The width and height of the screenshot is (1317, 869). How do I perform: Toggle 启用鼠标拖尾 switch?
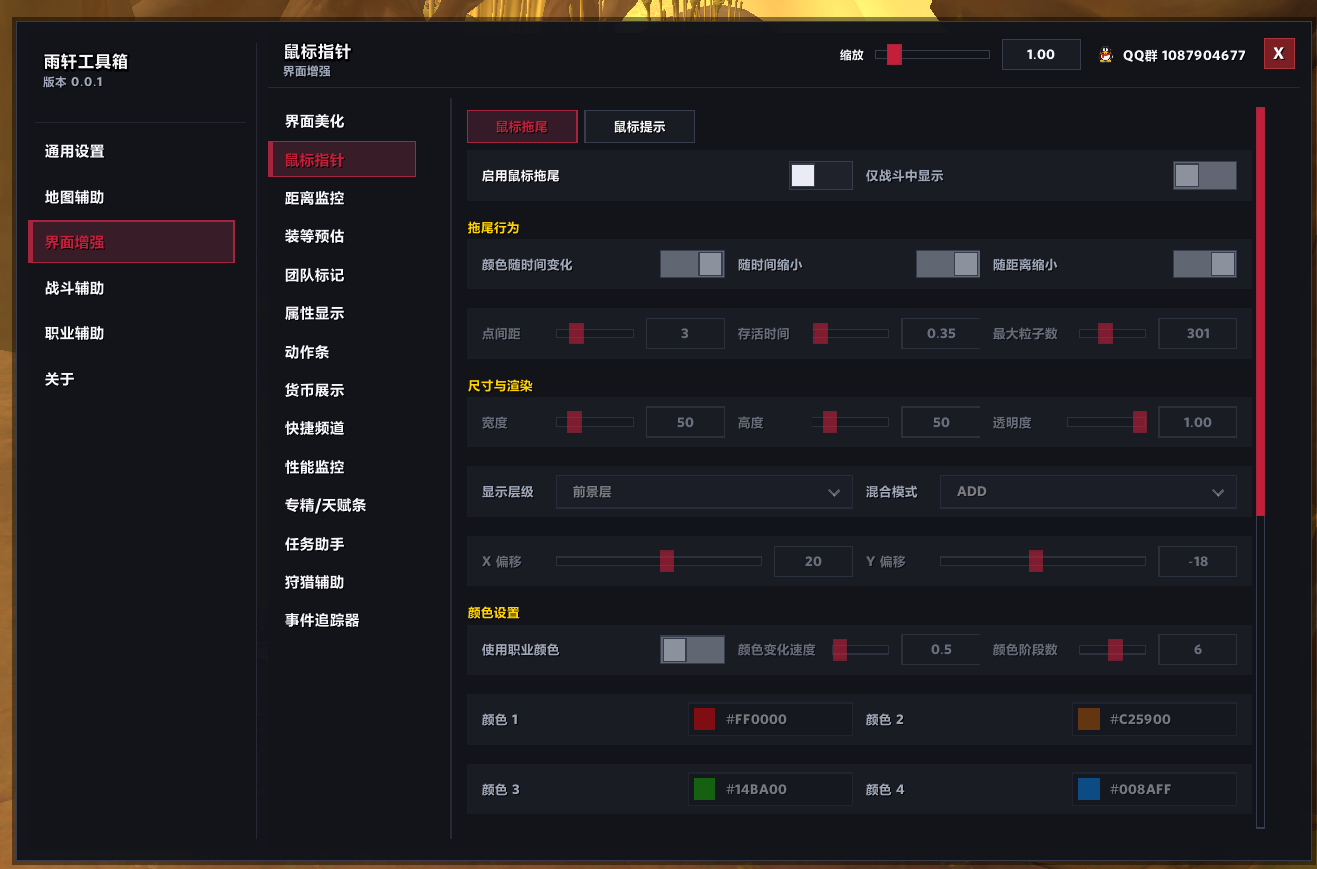tap(820, 176)
